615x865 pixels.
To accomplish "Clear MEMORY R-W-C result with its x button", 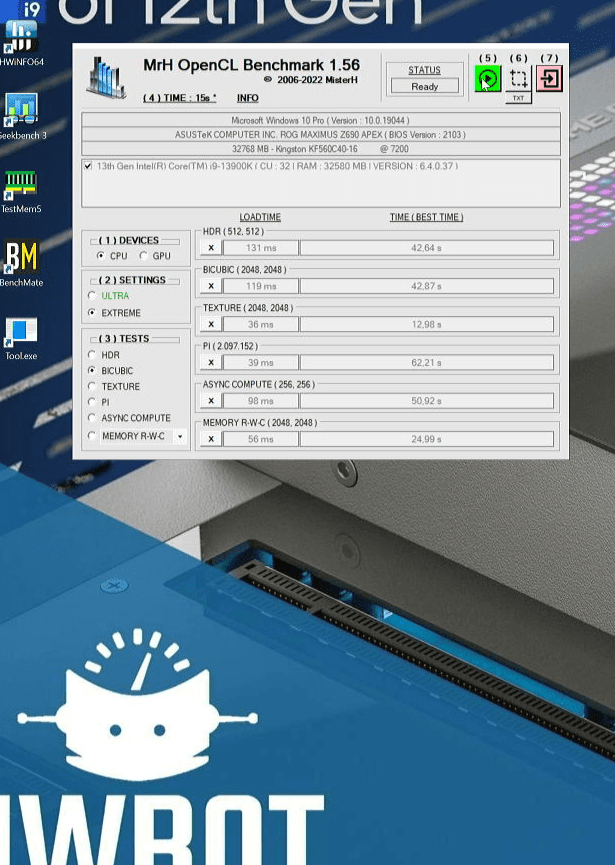I will tap(211, 439).
